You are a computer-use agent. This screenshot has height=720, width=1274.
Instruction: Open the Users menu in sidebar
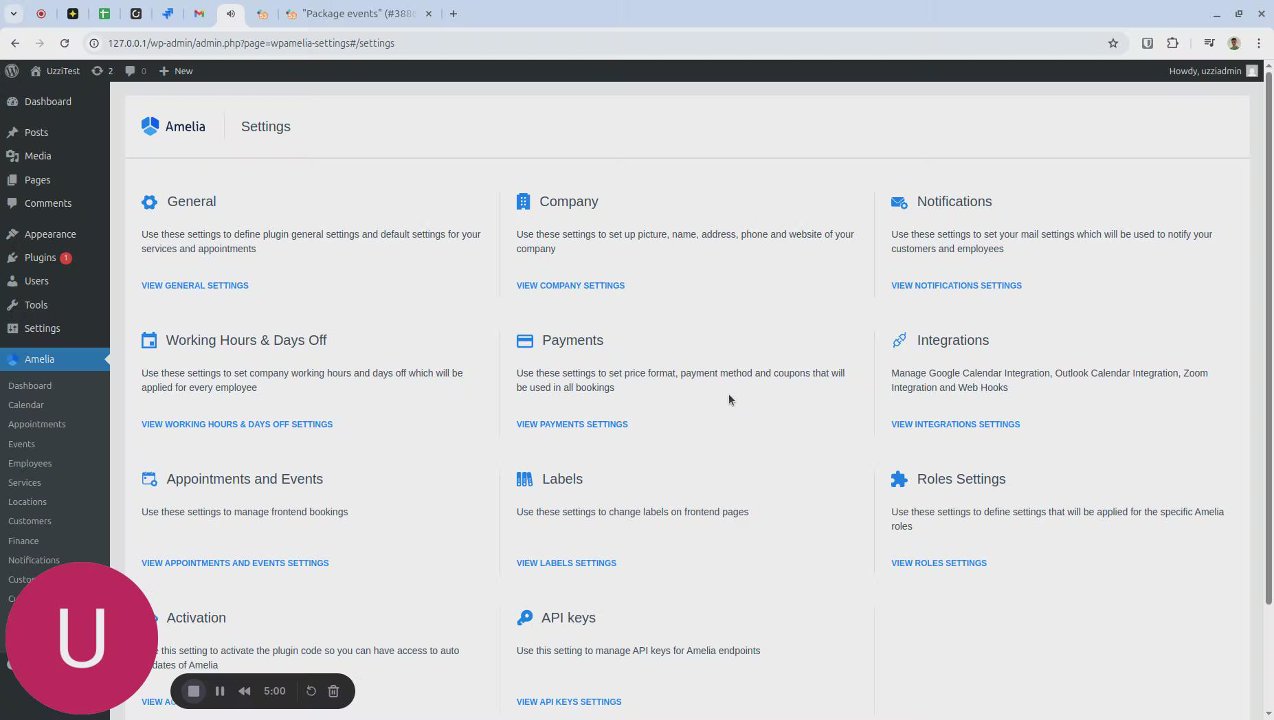pyautogui.click(x=36, y=281)
